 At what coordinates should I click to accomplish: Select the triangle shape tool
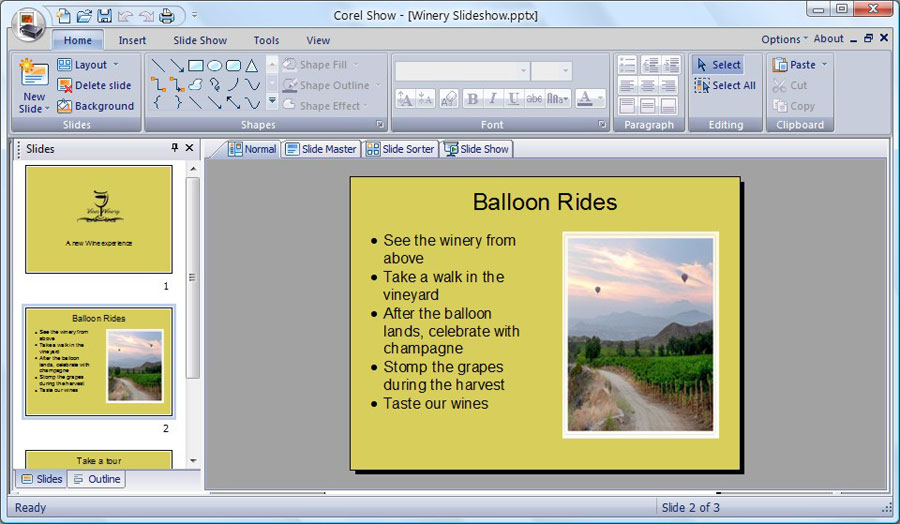[252, 66]
